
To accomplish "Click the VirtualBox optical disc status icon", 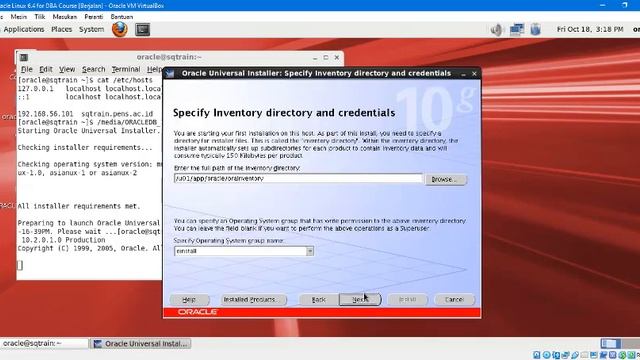I will coord(547,355).
